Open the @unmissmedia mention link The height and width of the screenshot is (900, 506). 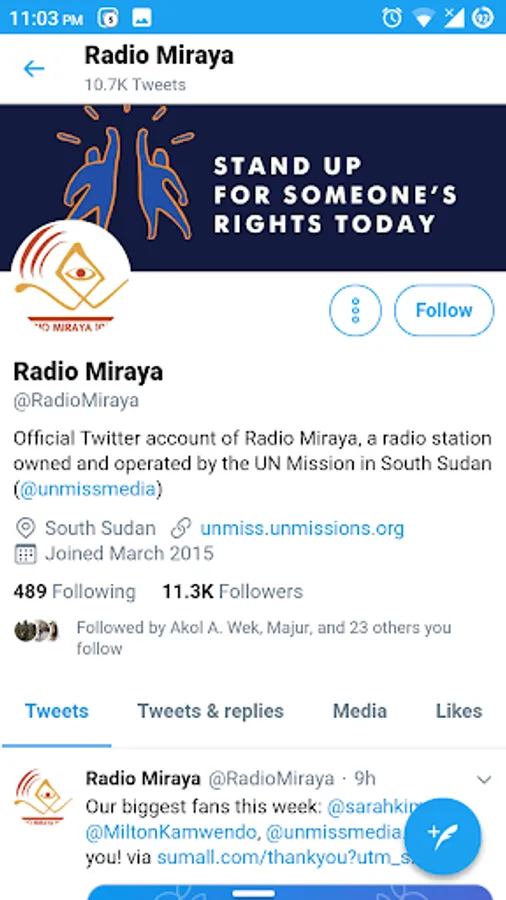coord(88,490)
